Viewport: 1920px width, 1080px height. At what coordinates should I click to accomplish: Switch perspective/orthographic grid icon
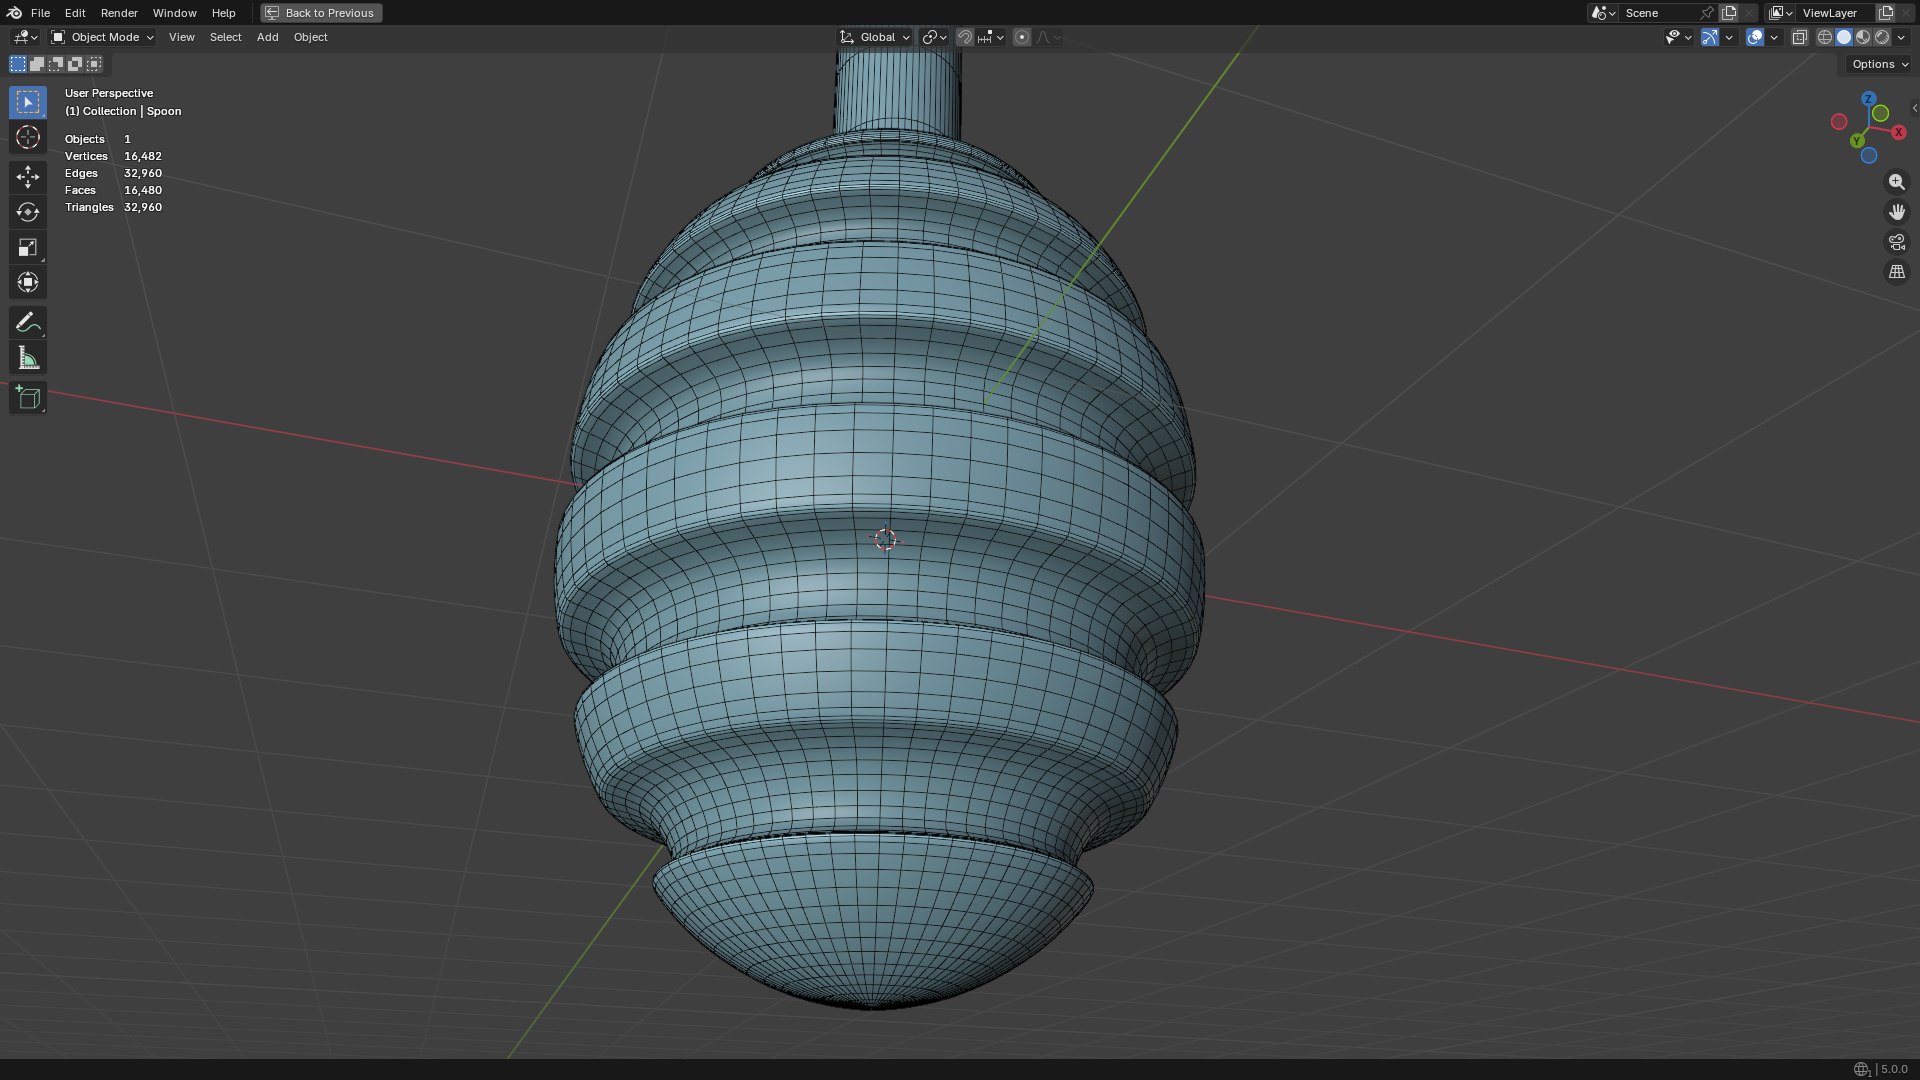[1896, 272]
